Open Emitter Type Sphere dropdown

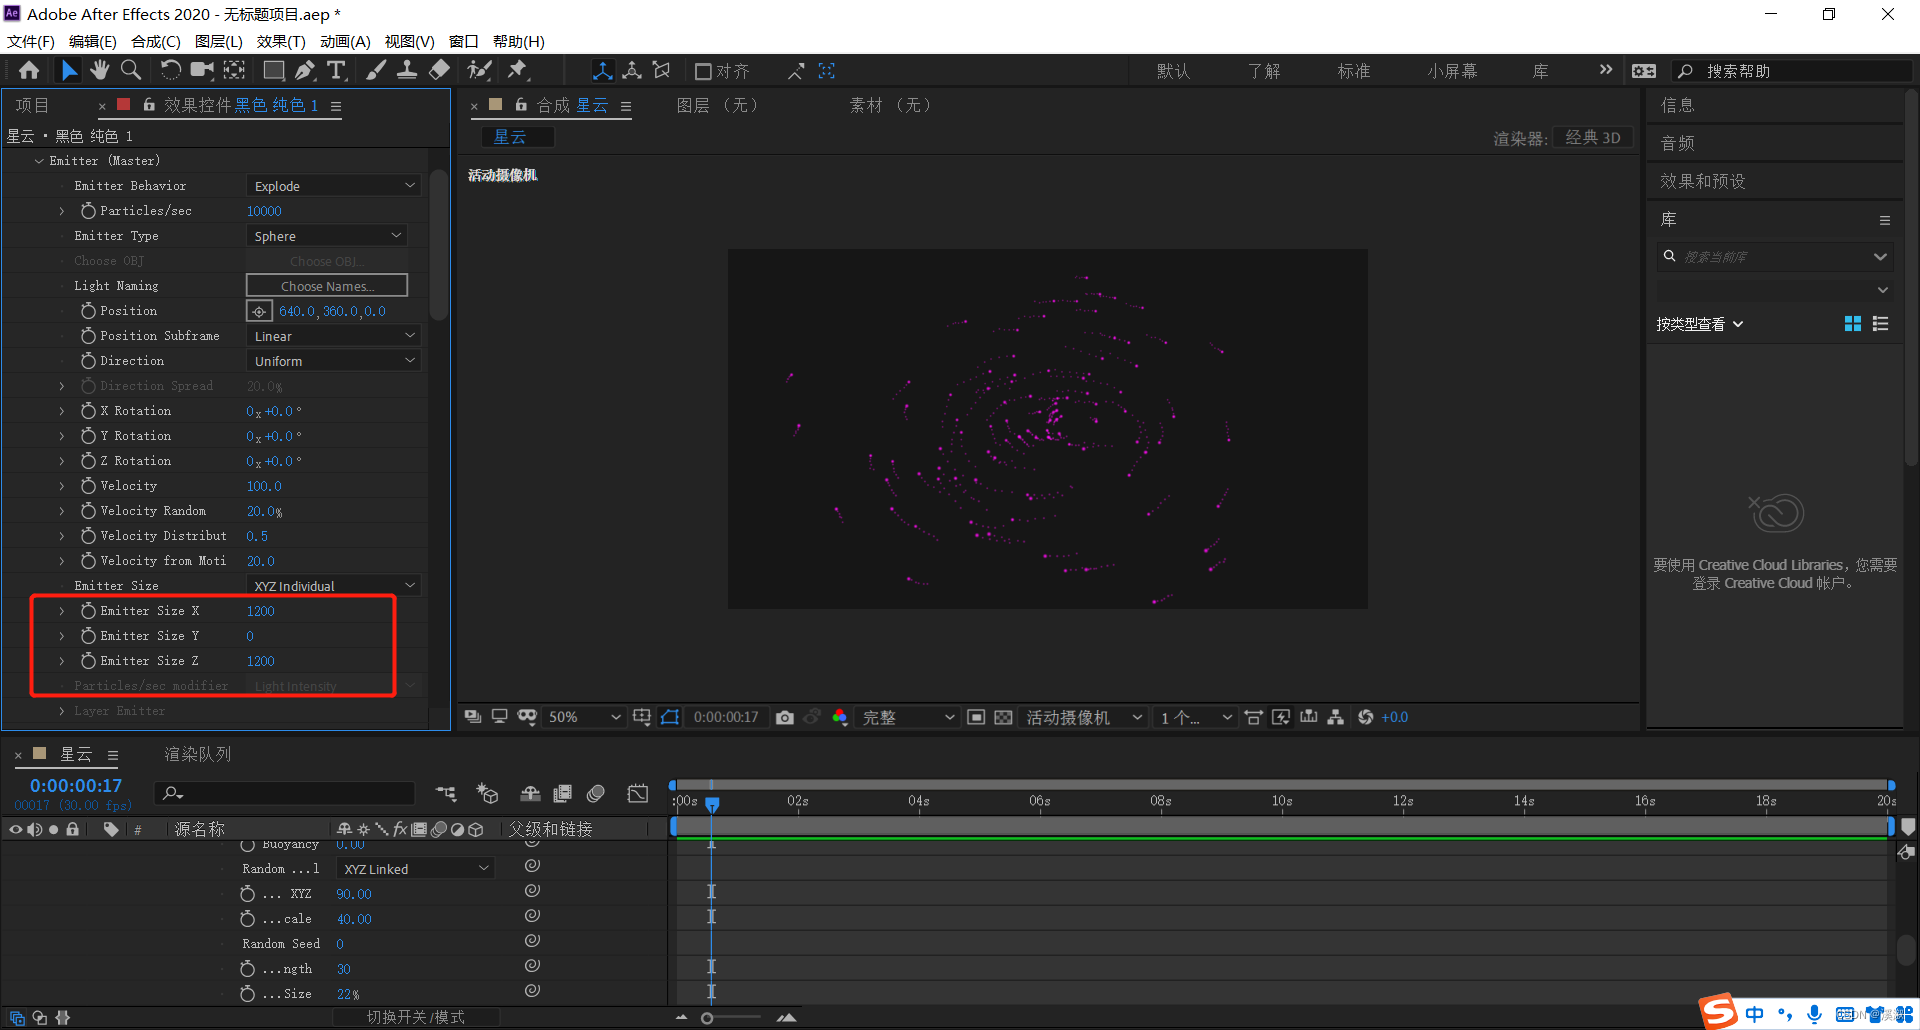tap(326, 236)
